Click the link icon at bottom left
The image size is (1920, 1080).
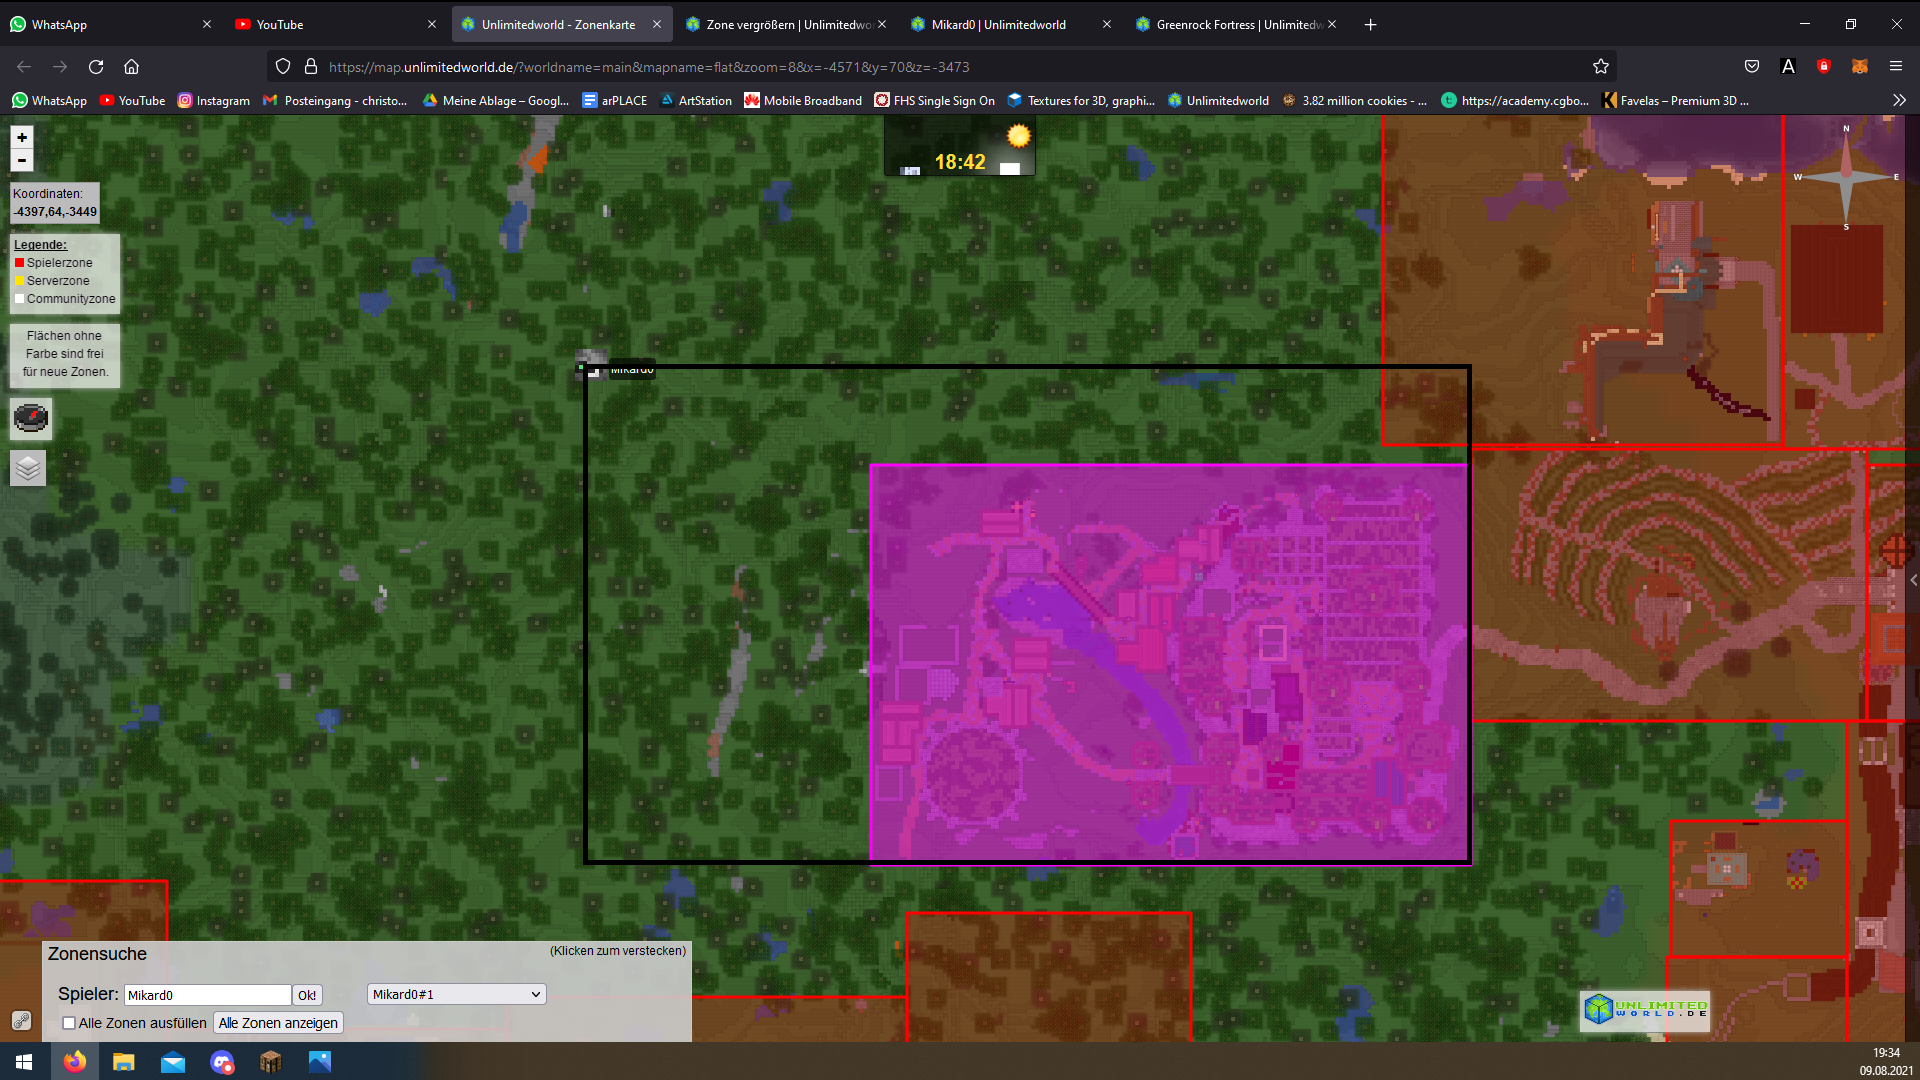click(x=21, y=1021)
